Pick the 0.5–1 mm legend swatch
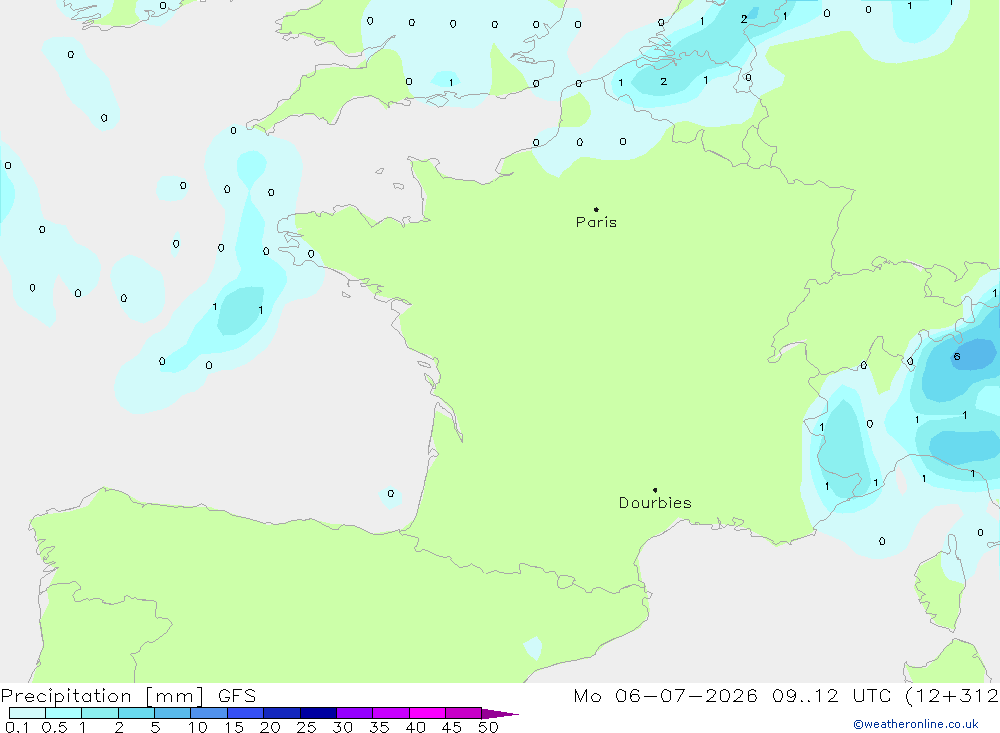This screenshot has height=733, width=1000. (64, 713)
